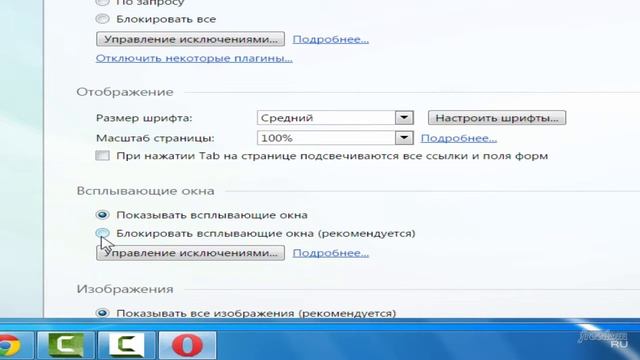
Task: Open Google Chrome from the taskbar
Action: pyautogui.click(x=9, y=345)
